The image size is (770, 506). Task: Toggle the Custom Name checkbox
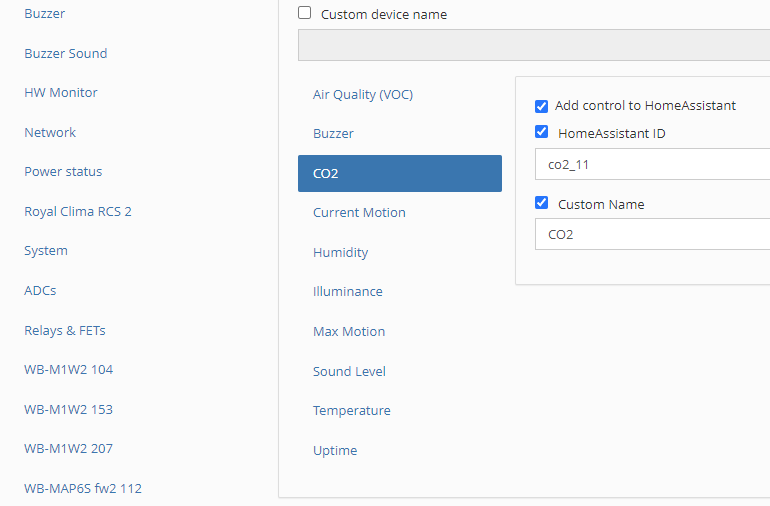(542, 203)
